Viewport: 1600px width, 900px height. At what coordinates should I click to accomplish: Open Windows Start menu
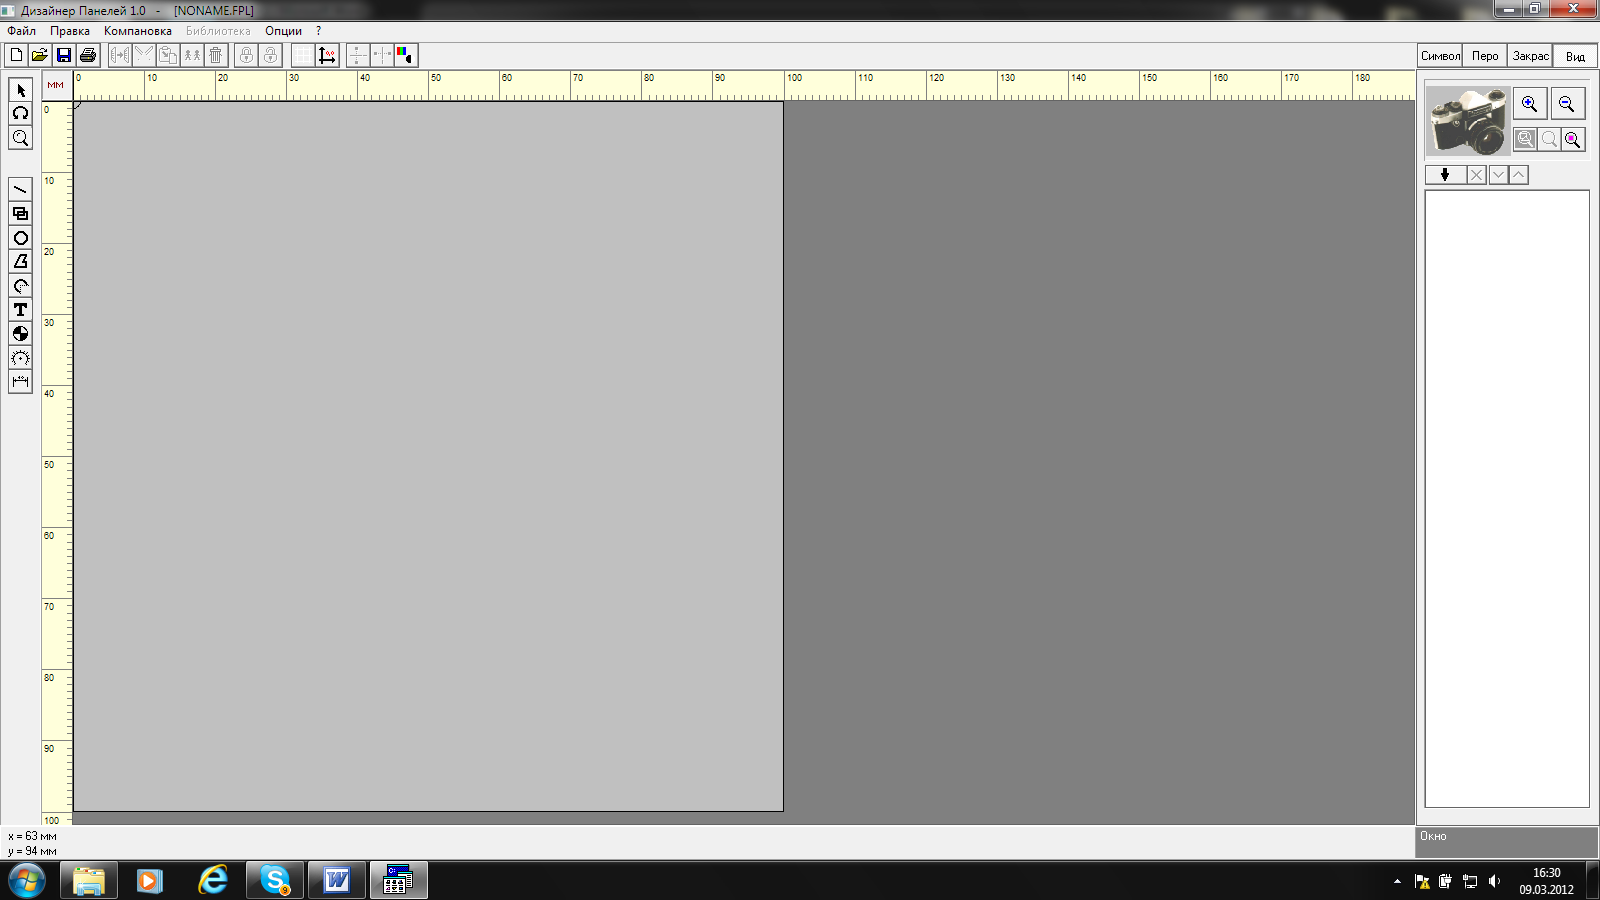[27, 881]
